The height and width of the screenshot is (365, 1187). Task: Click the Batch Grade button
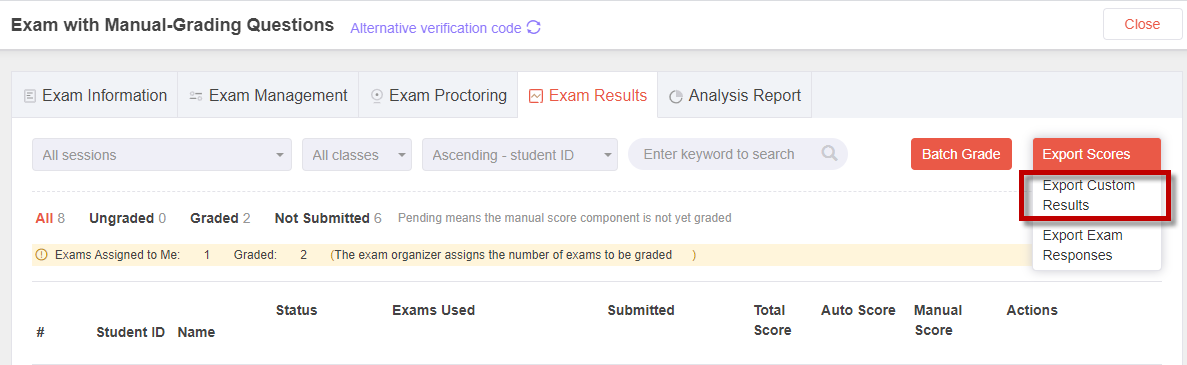pyautogui.click(x=961, y=154)
